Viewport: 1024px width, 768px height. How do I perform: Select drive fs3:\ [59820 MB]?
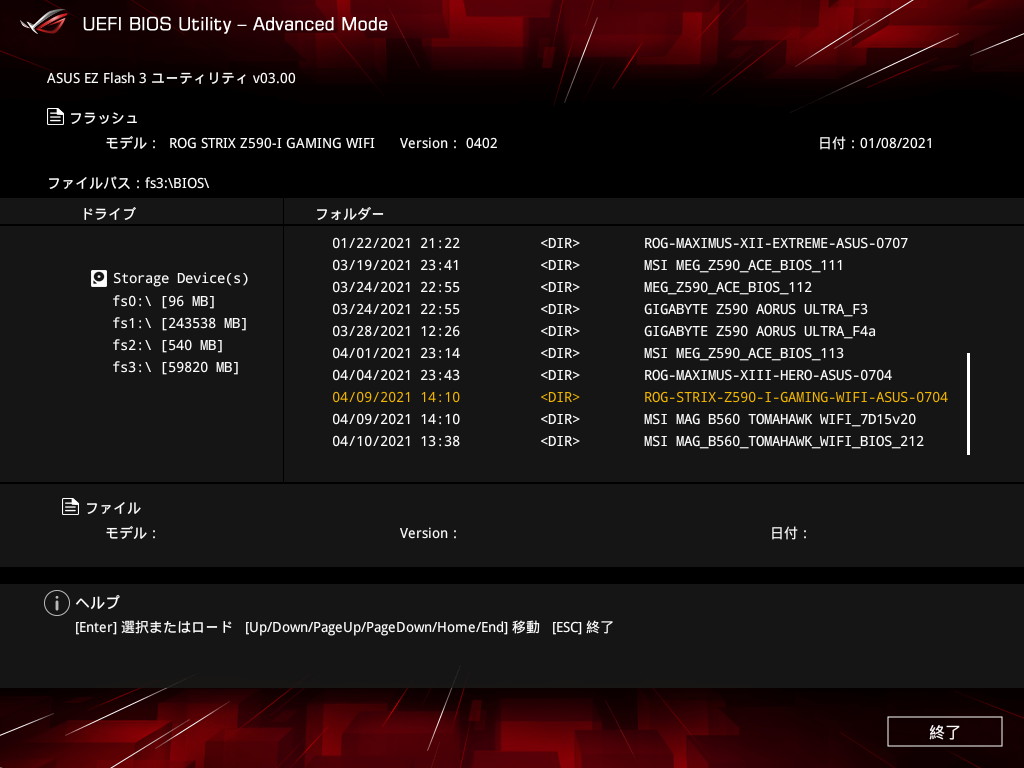[x=176, y=367]
